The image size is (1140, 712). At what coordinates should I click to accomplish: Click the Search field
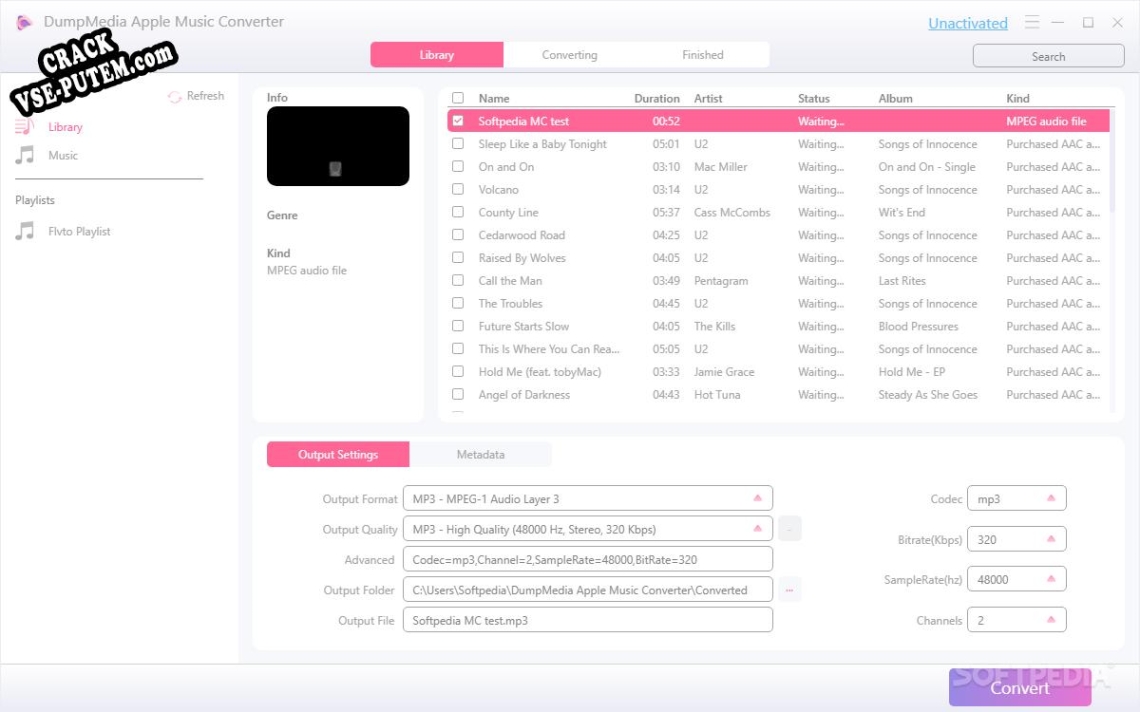[1048, 56]
